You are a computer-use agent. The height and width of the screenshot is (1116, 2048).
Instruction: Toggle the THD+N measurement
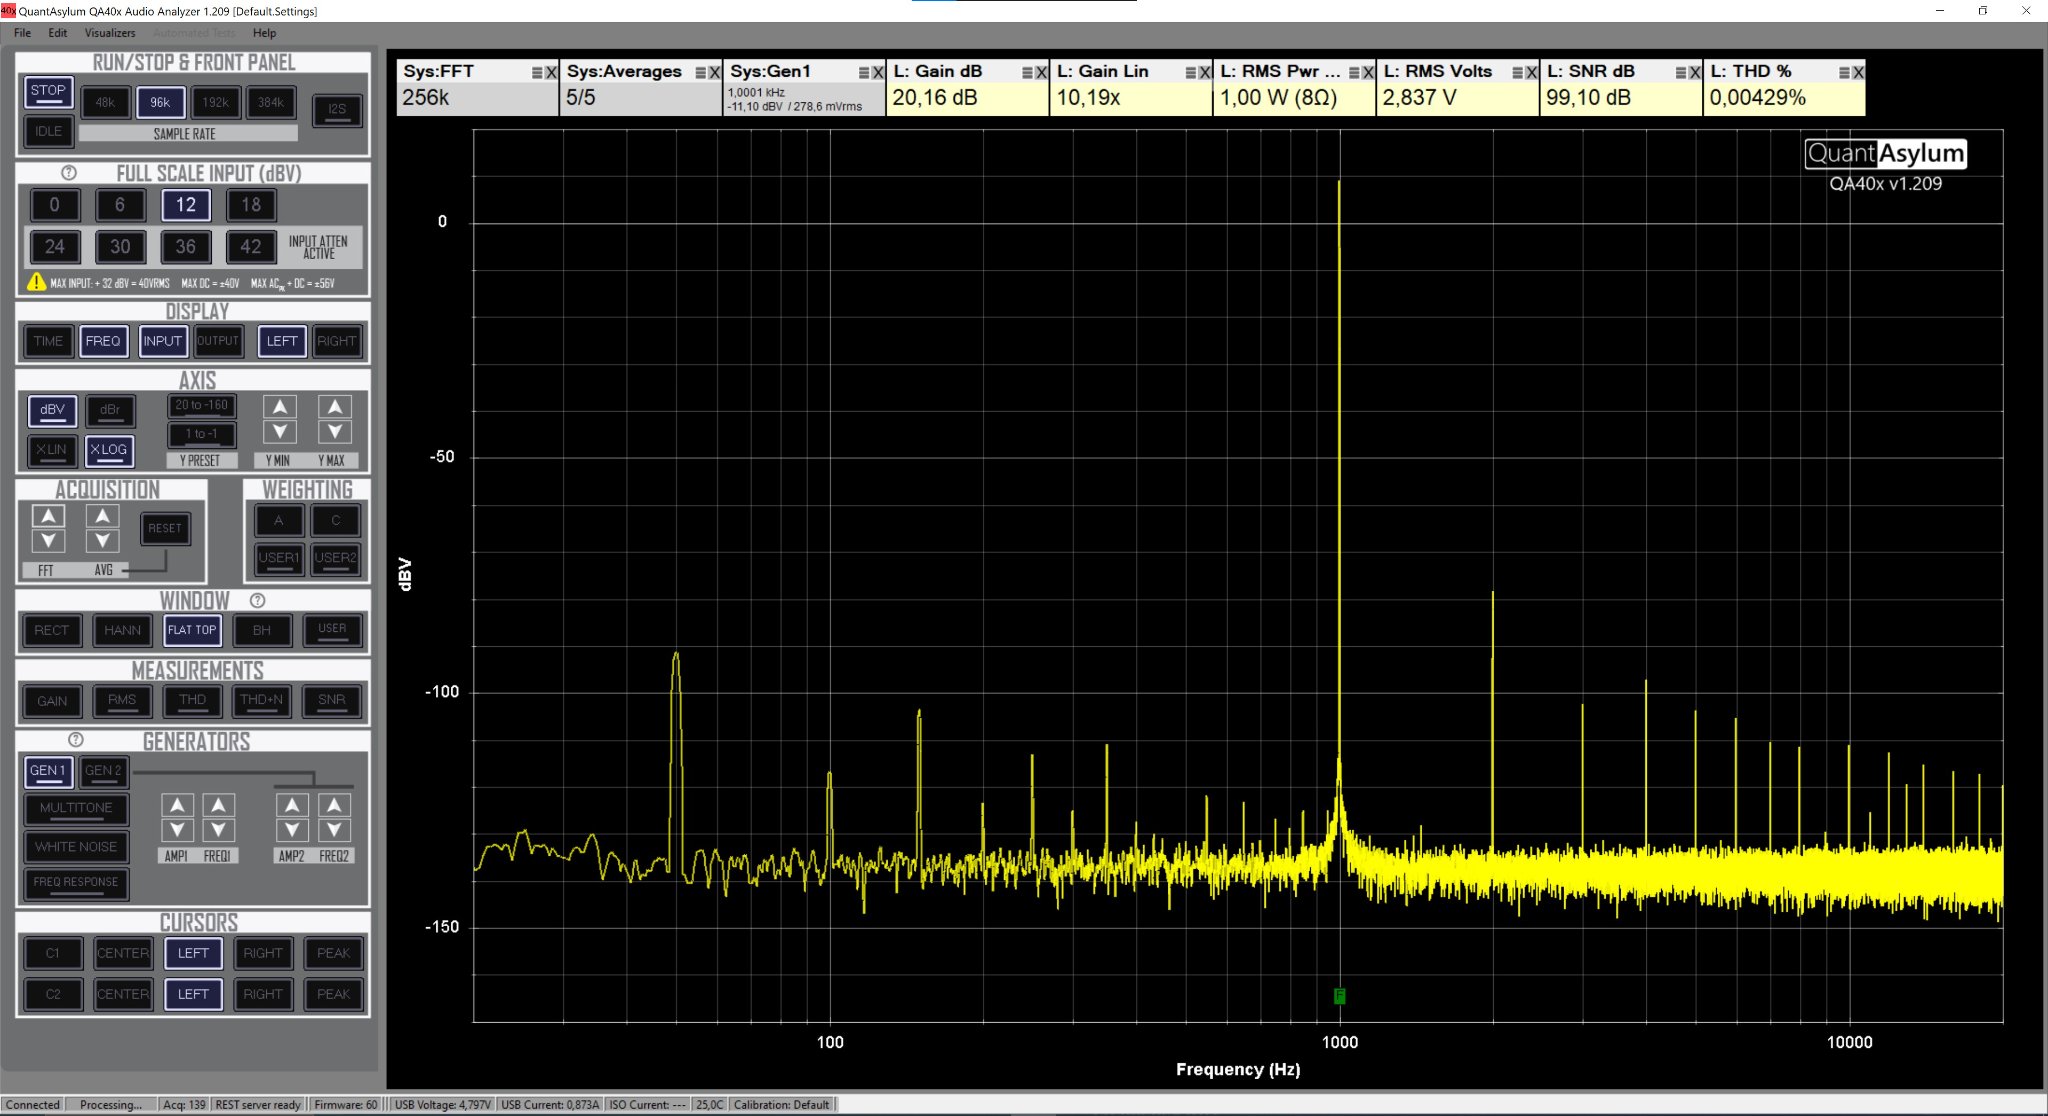[262, 701]
